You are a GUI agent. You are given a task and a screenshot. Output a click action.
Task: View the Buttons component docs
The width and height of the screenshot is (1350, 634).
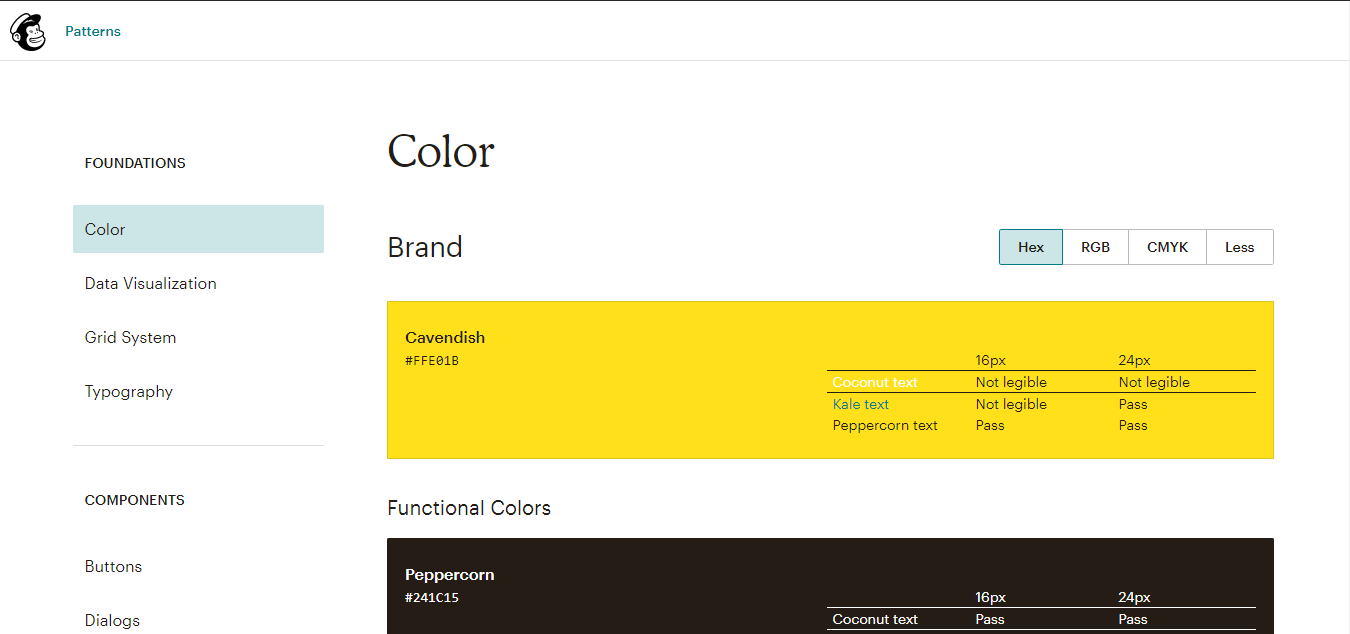113,566
